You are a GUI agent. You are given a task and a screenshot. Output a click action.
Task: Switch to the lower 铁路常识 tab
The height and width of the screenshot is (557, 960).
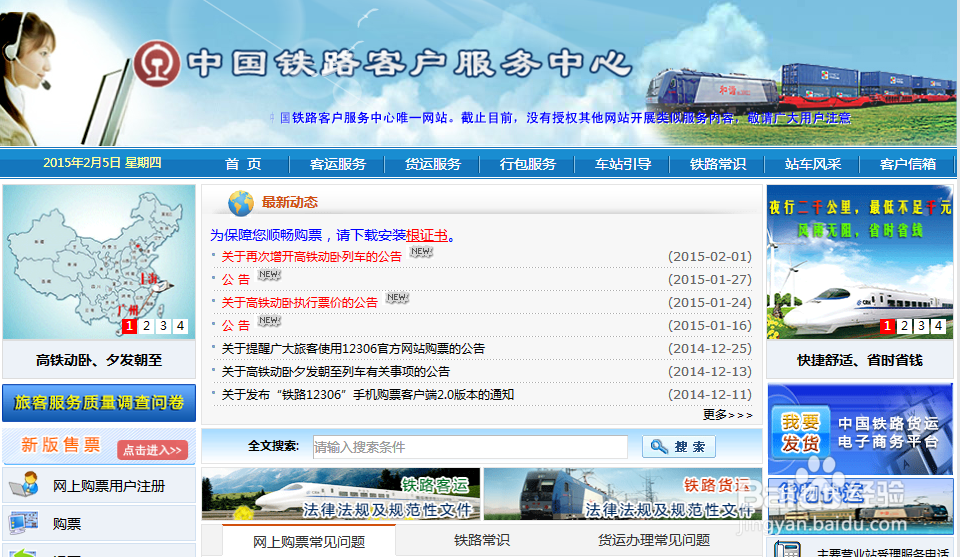(x=482, y=540)
